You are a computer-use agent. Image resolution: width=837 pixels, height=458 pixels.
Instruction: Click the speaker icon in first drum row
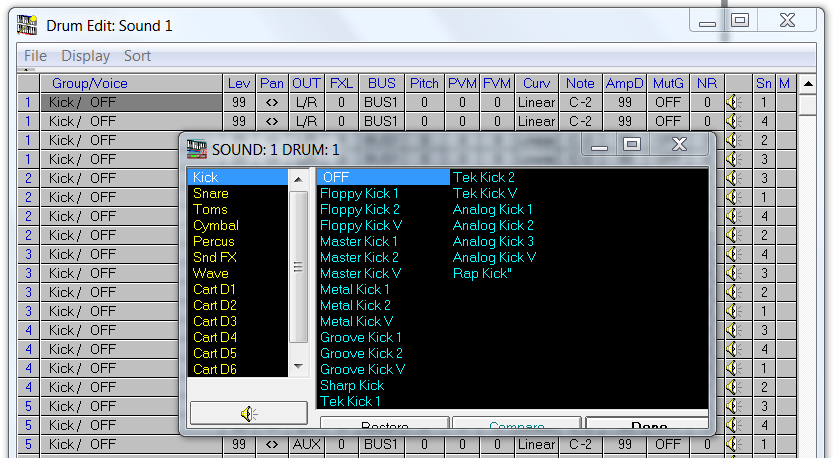(733, 102)
